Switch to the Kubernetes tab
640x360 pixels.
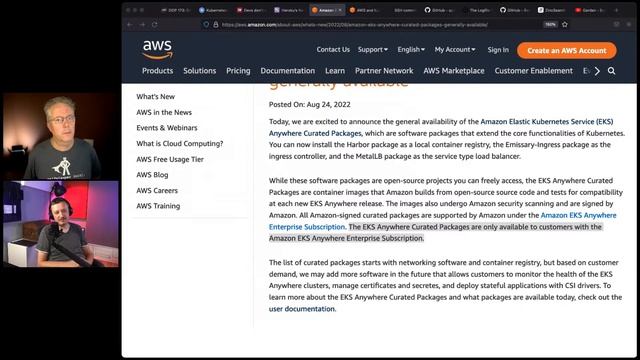[x=213, y=10]
